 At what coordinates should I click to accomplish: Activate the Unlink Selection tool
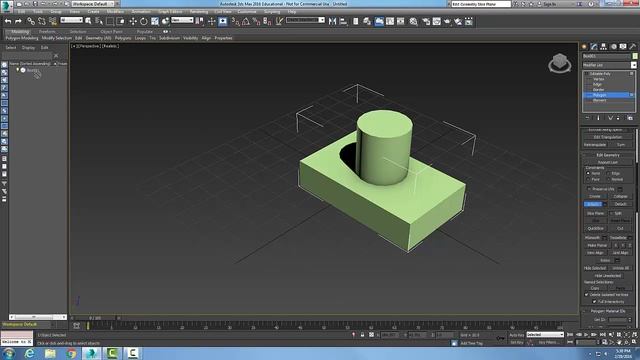coord(42,21)
